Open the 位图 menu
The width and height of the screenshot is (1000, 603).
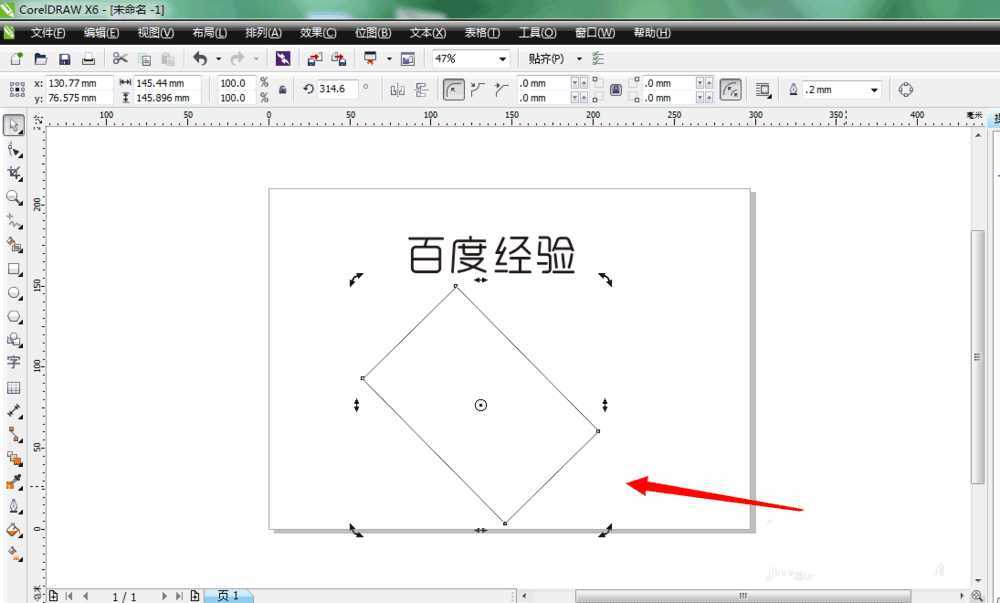click(x=372, y=32)
